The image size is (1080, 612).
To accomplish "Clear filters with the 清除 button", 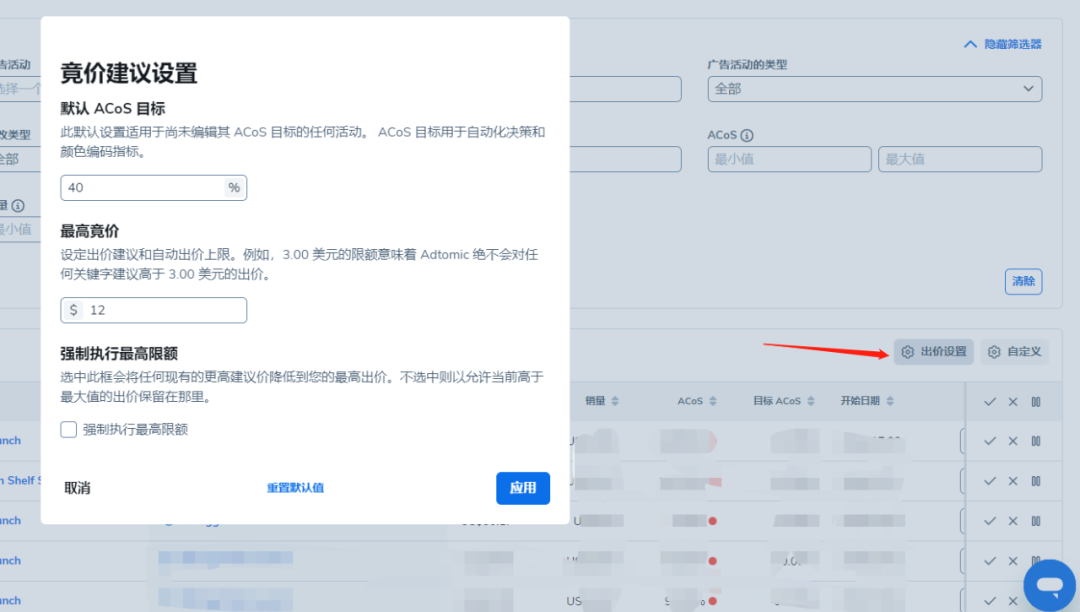I will pos(1023,281).
